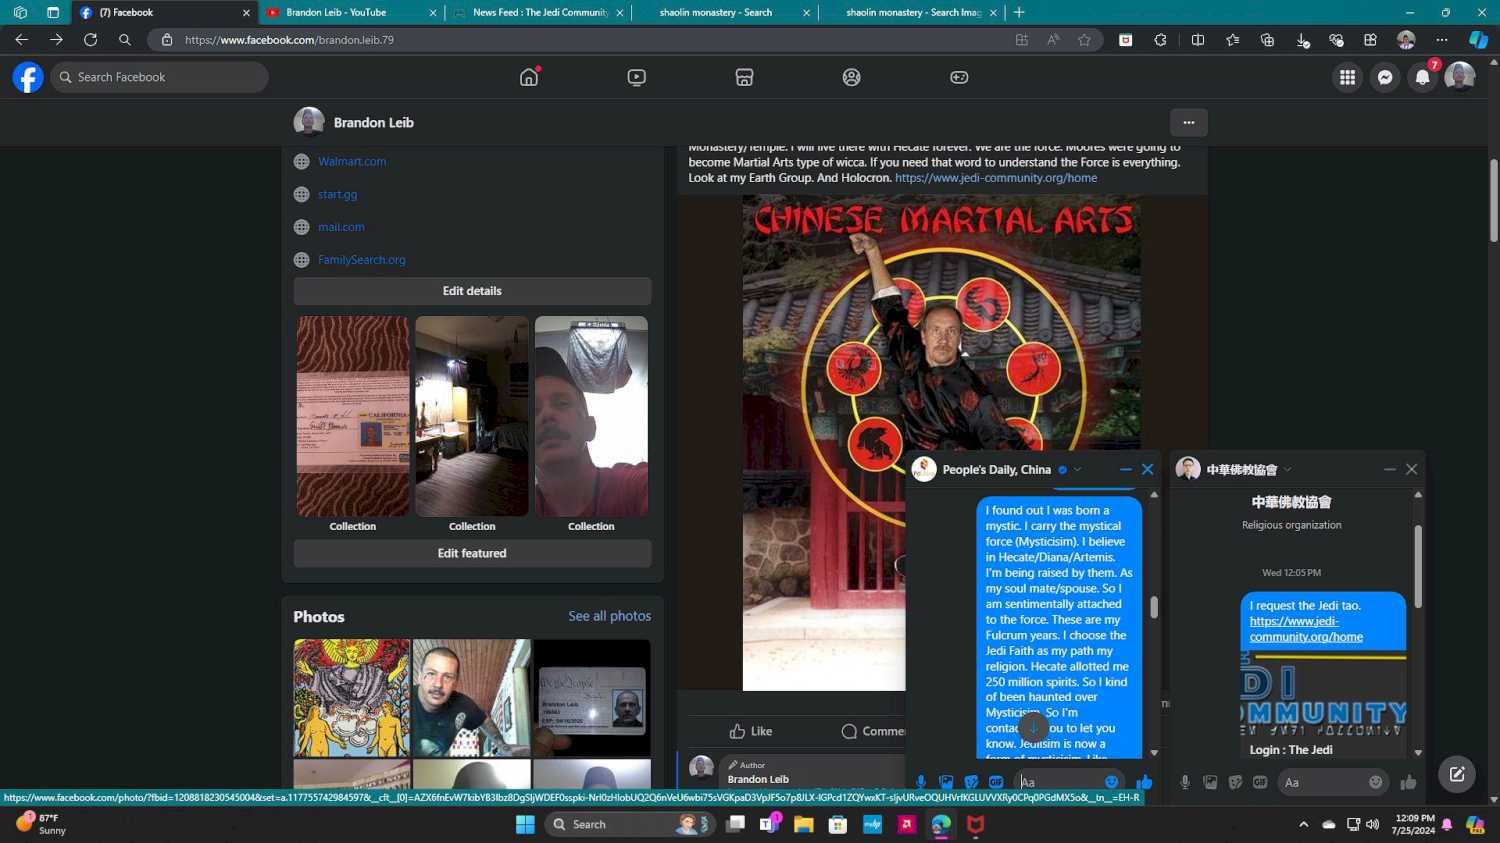Show hidden system tray icons
1500x843 pixels.
pyautogui.click(x=1303, y=824)
